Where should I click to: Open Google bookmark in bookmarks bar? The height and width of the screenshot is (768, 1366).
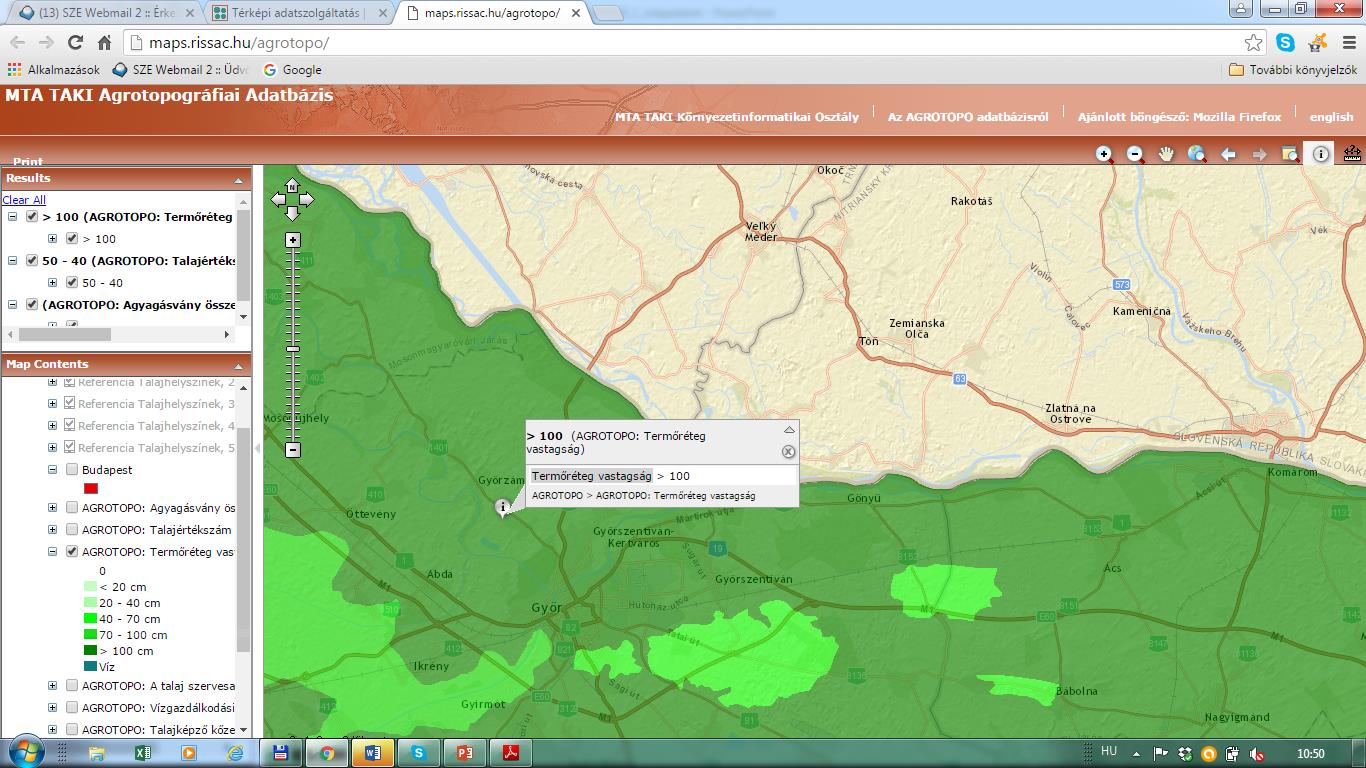tap(292, 70)
